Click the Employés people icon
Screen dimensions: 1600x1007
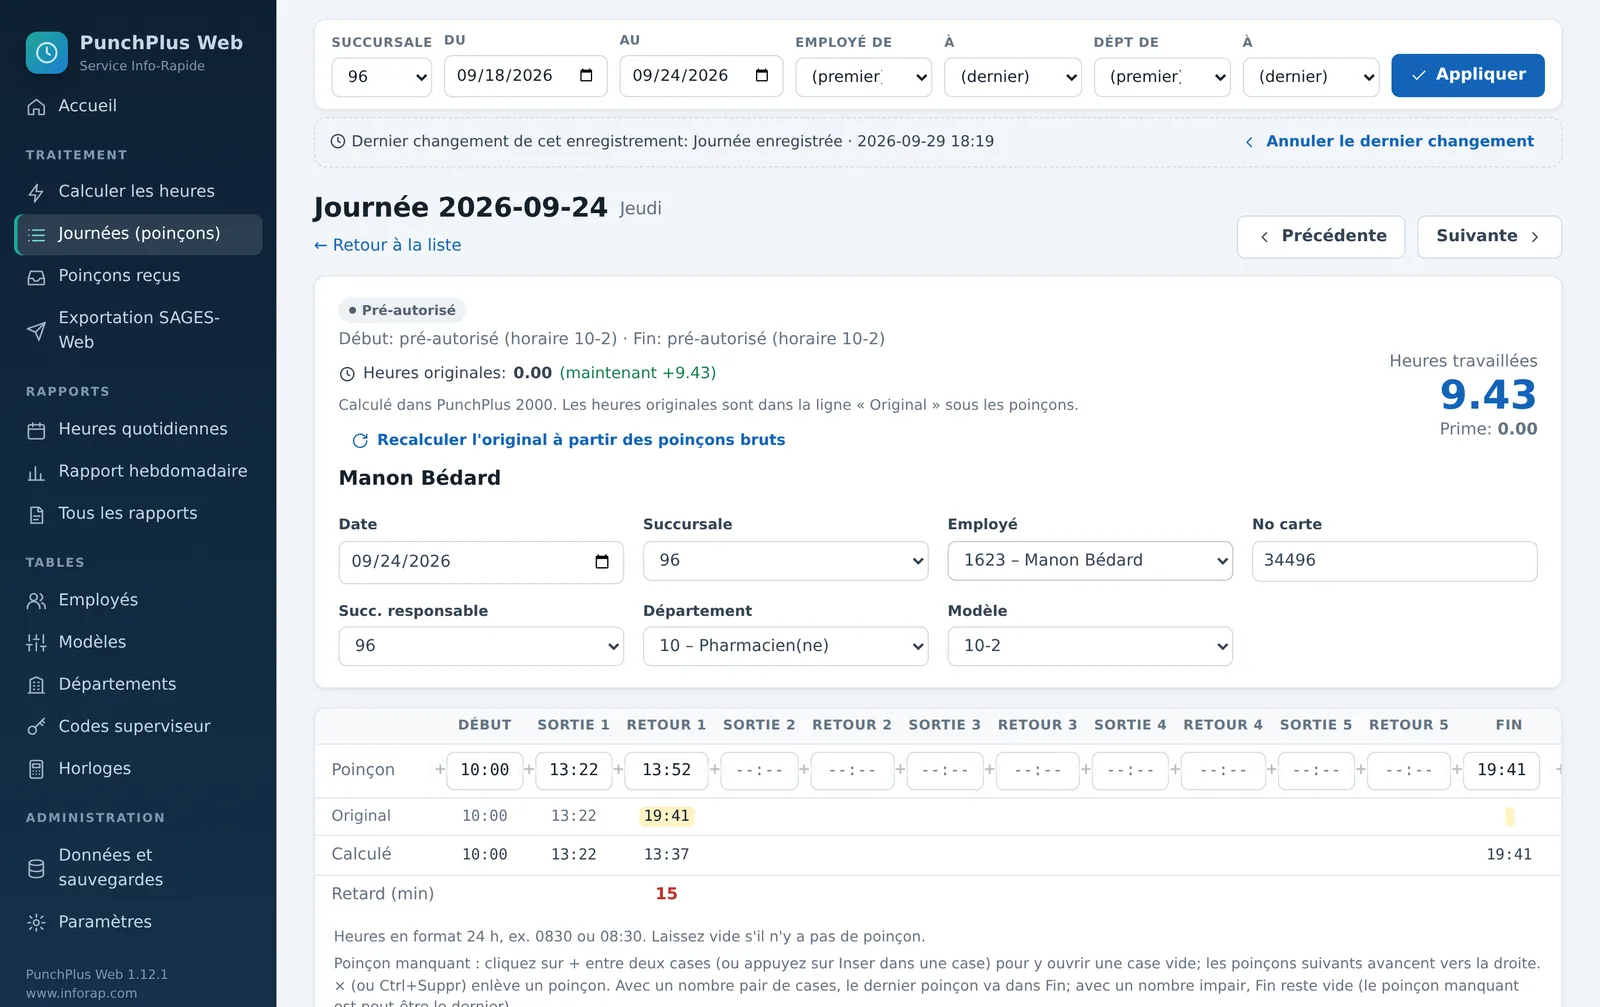[x=36, y=601]
